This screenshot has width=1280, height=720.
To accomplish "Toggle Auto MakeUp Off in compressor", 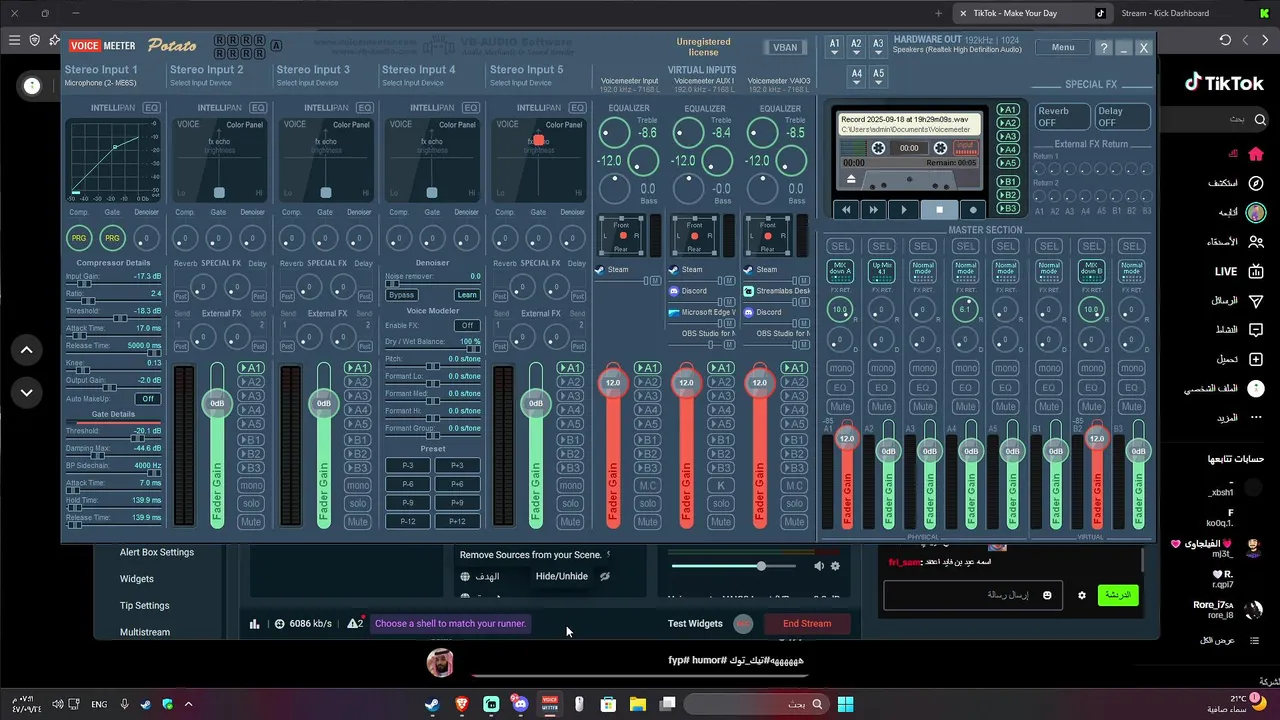I will point(148,399).
